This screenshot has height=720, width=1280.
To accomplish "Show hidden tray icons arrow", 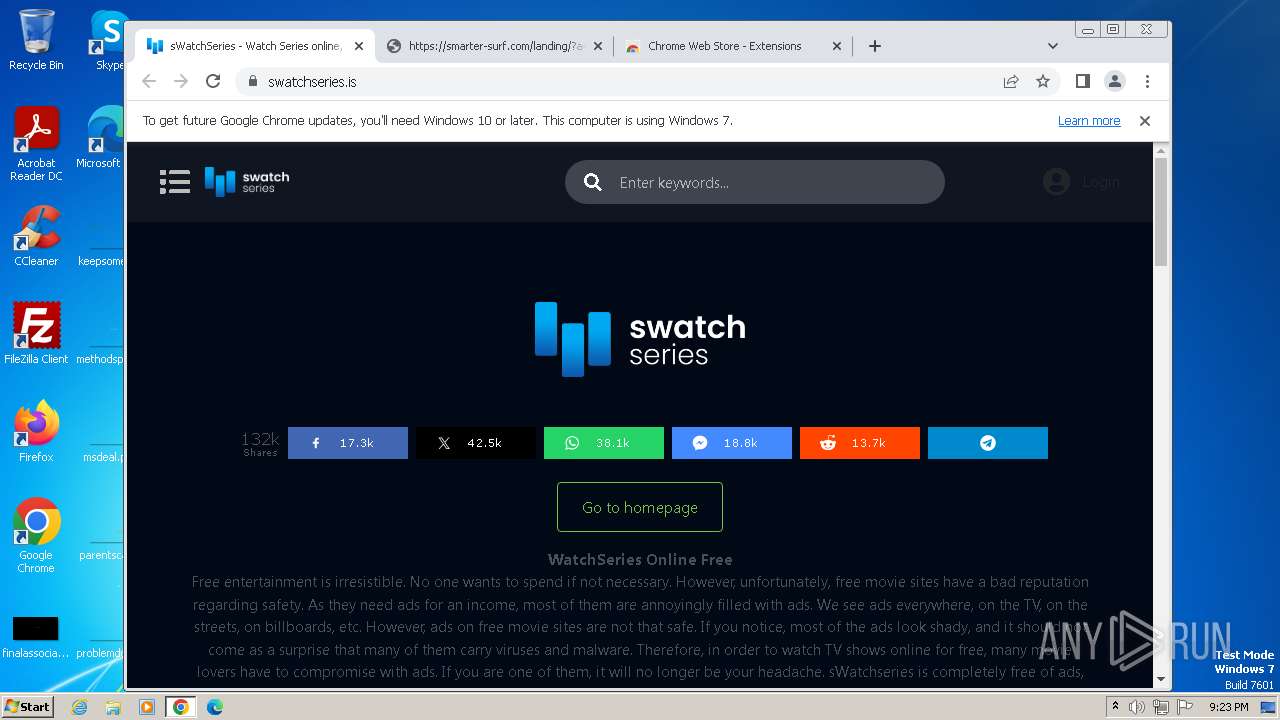I will [1115, 707].
